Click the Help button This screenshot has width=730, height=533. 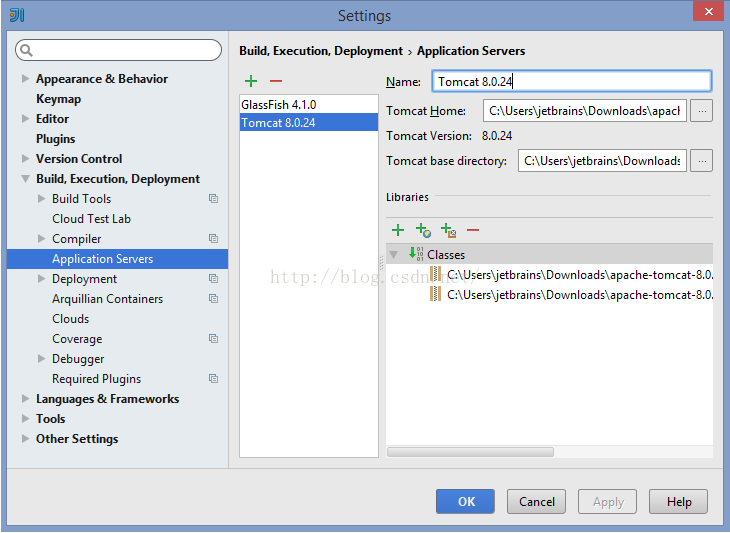[678, 501]
